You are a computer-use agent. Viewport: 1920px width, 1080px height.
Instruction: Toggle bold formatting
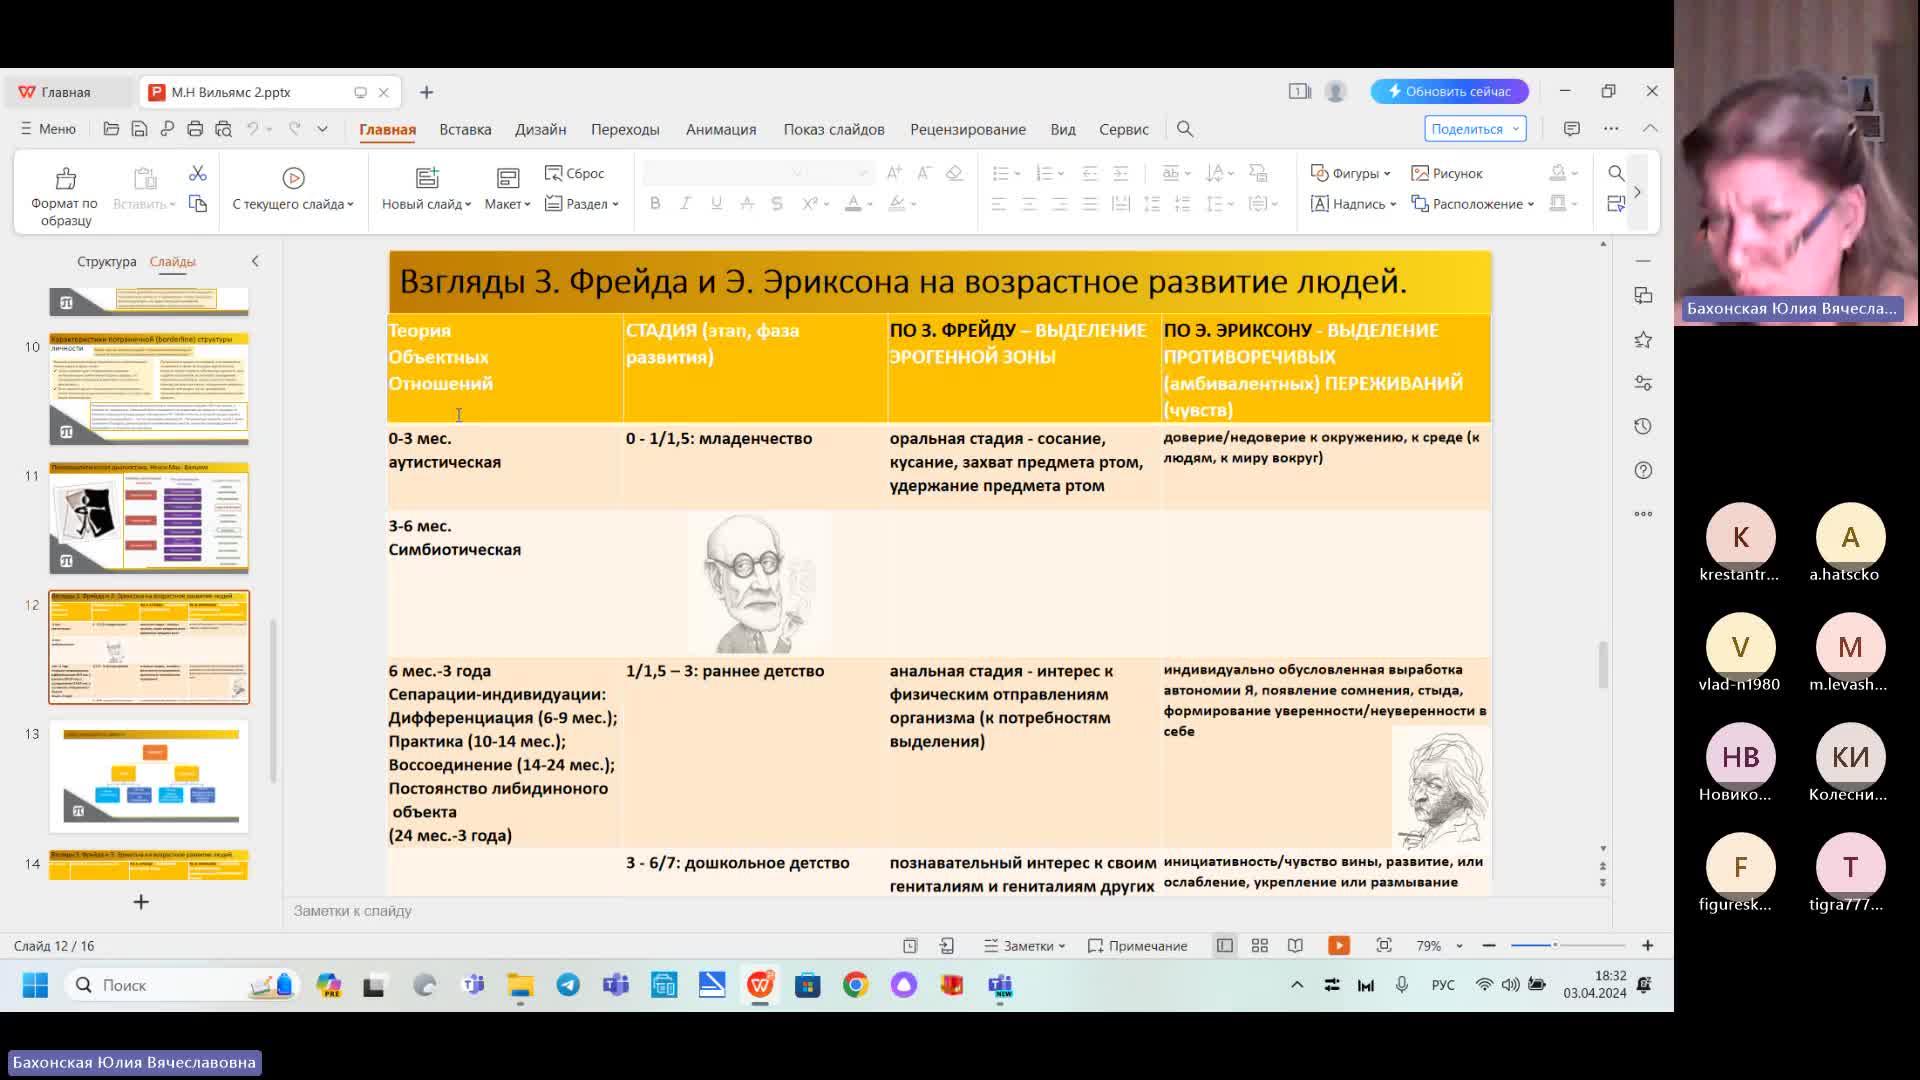(x=655, y=204)
